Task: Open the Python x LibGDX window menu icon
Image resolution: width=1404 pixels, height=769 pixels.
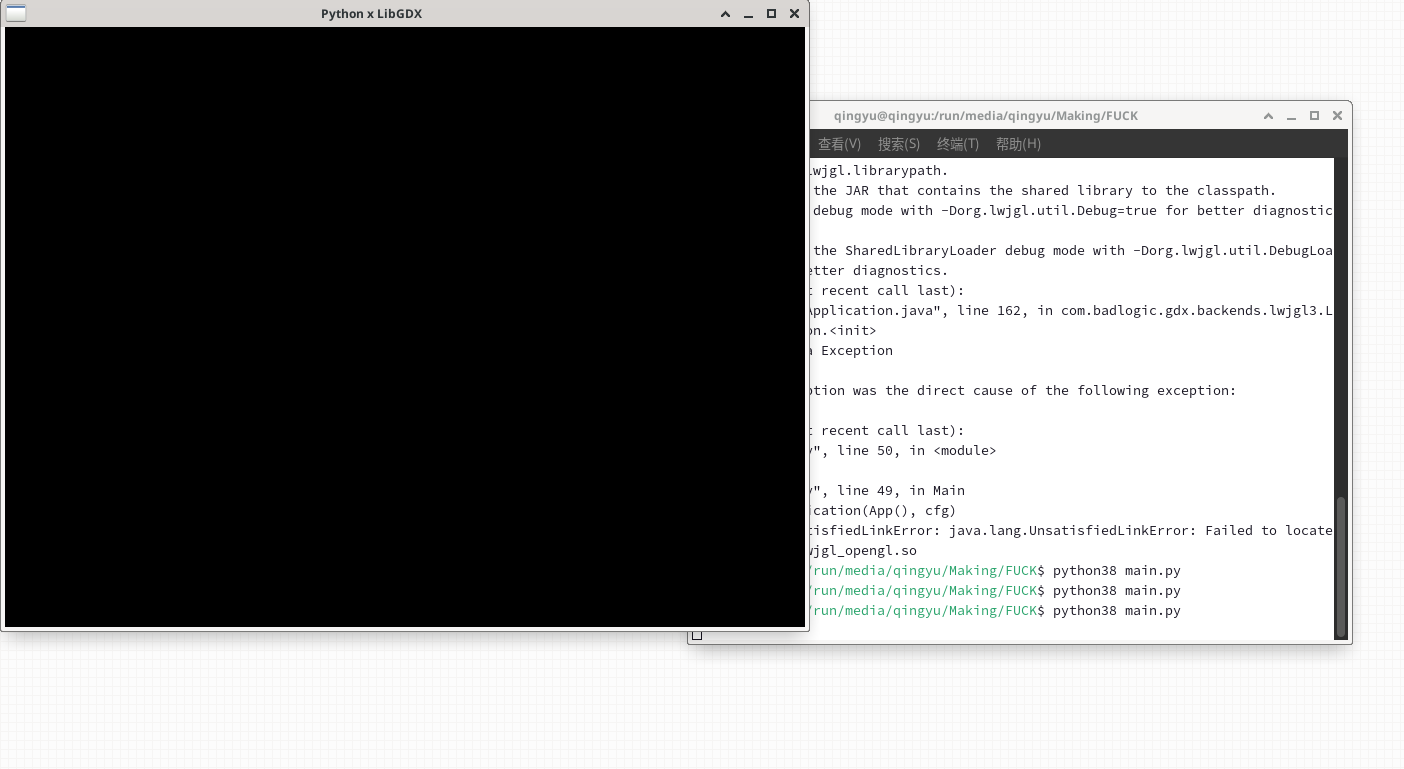Action: pyautogui.click(x=16, y=14)
